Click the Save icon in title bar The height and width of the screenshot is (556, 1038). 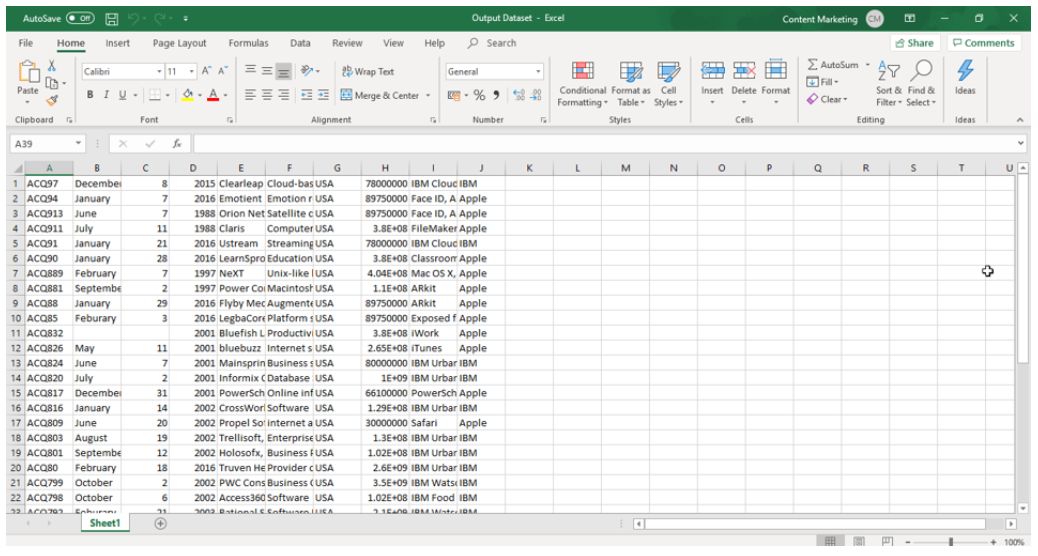tap(112, 19)
